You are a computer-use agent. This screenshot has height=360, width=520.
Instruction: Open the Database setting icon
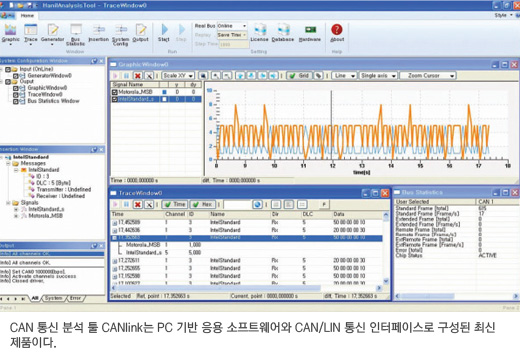283,33
